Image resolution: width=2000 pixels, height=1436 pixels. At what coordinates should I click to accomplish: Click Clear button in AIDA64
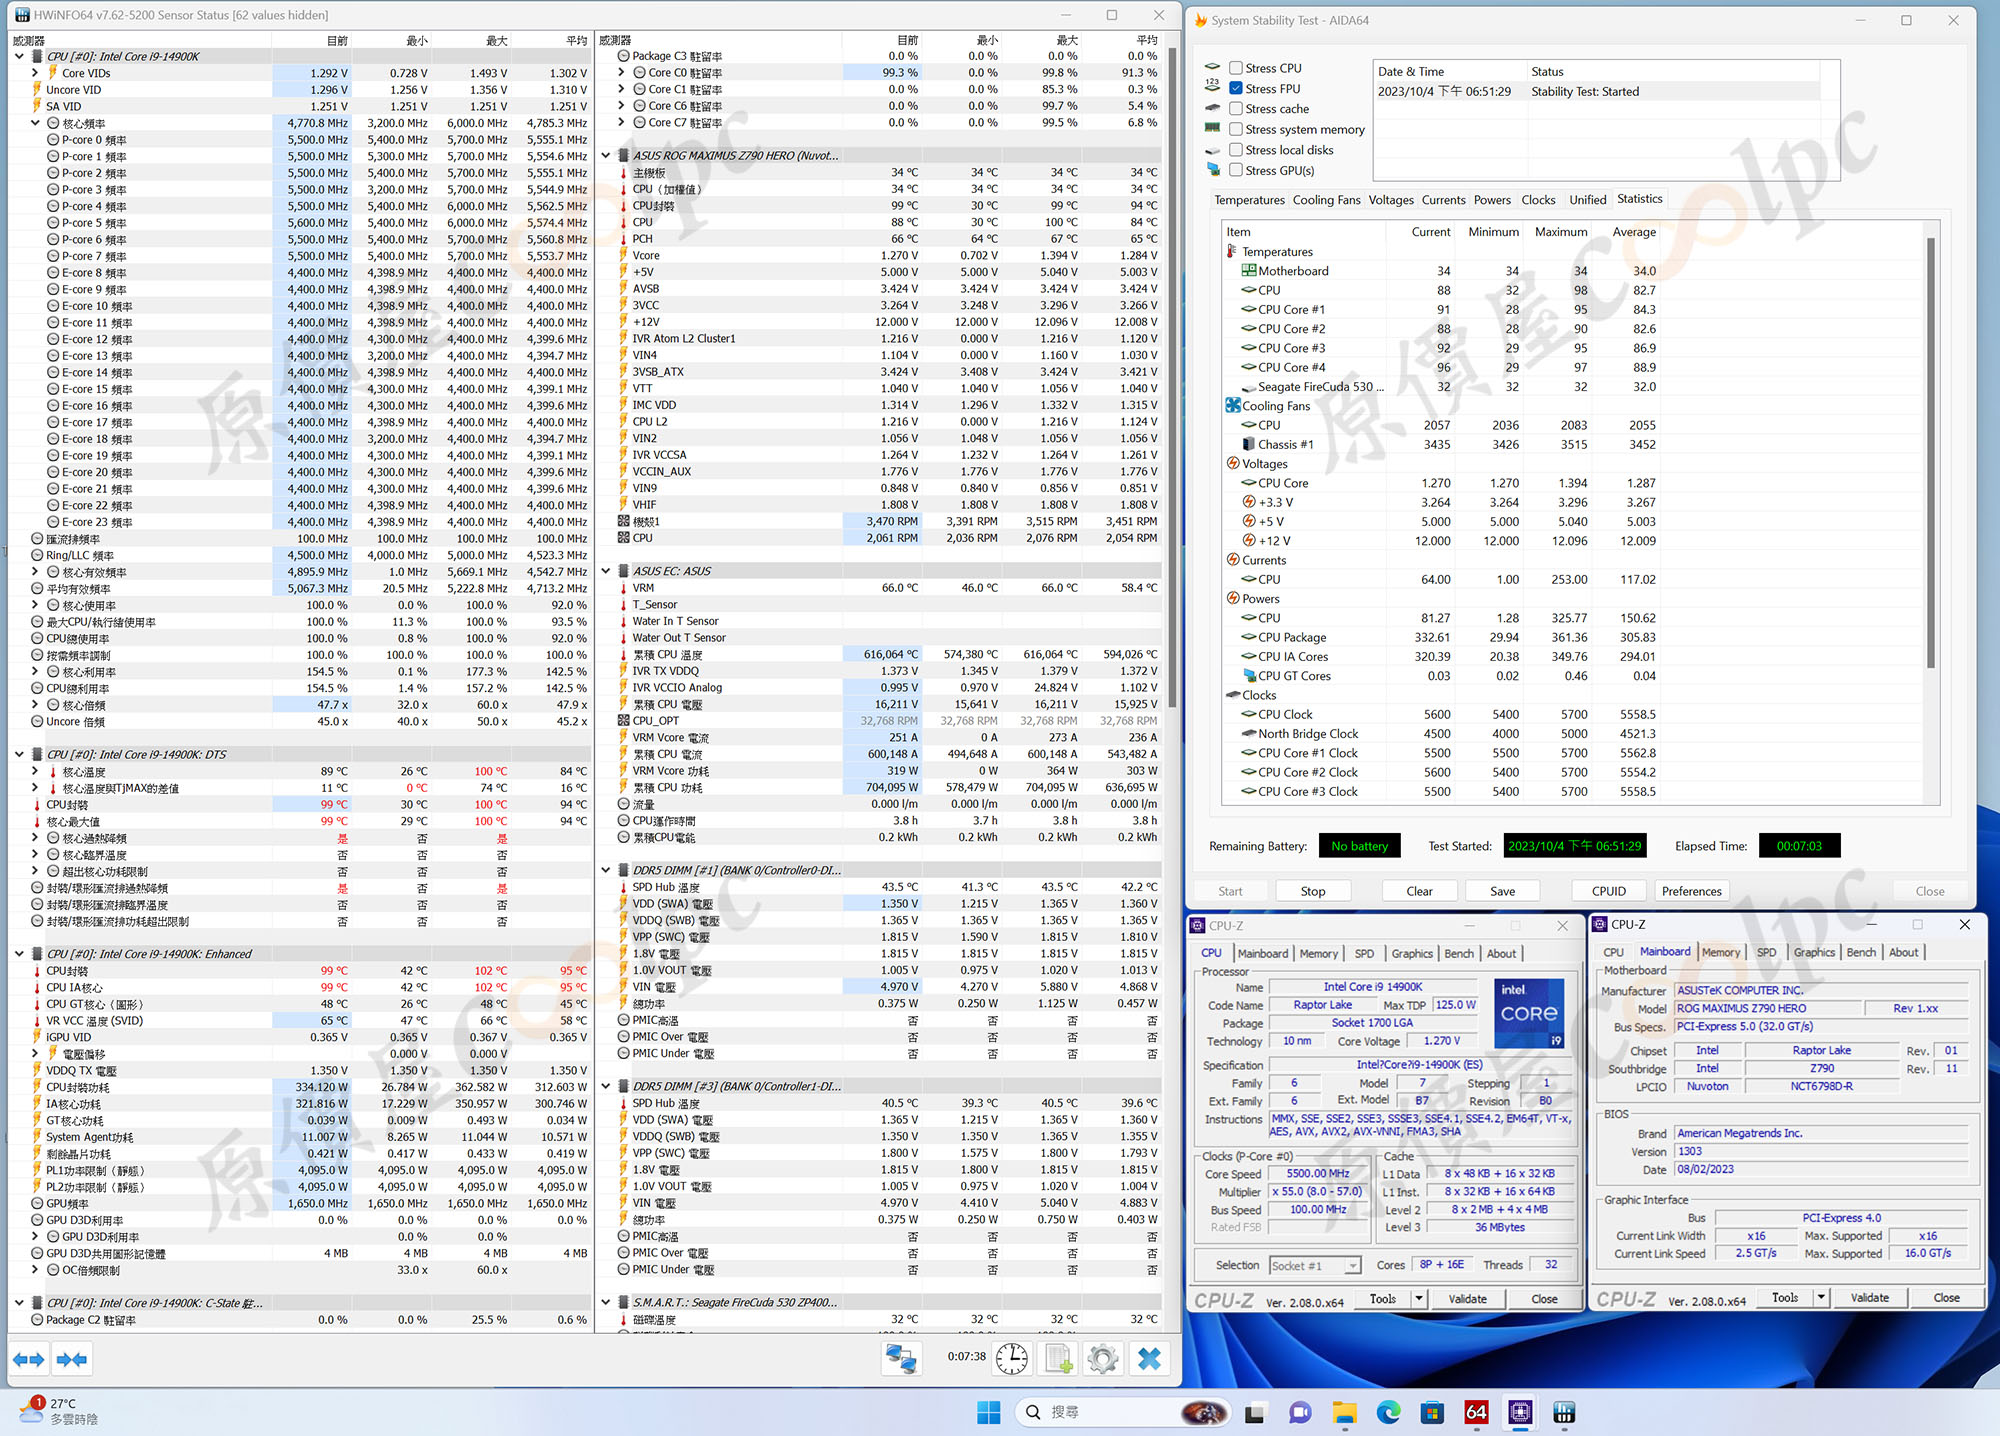pyautogui.click(x=1419, y=891)
